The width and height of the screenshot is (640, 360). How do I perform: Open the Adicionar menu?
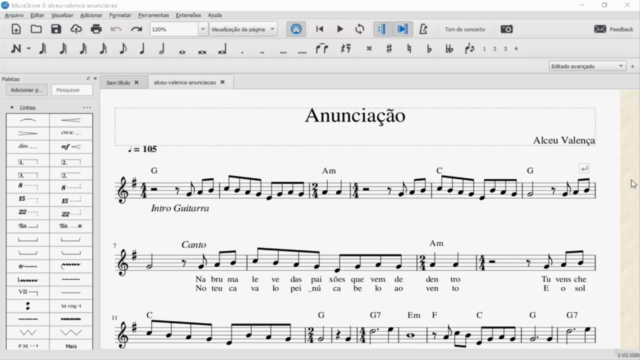coord(91,15)
